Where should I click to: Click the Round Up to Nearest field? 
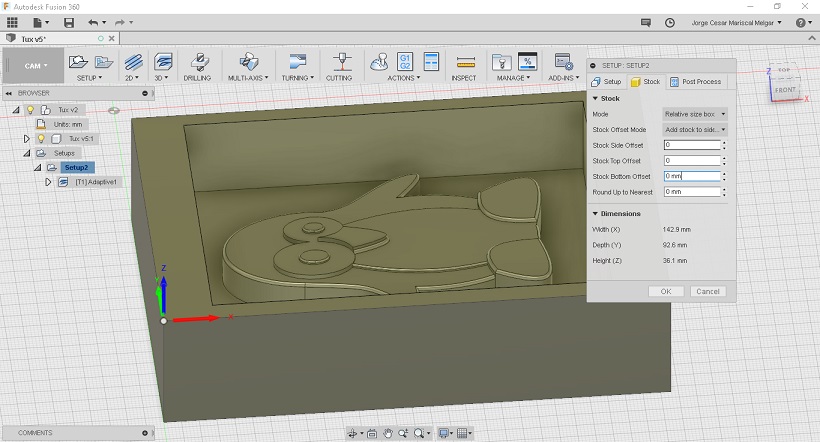point(692,192)
